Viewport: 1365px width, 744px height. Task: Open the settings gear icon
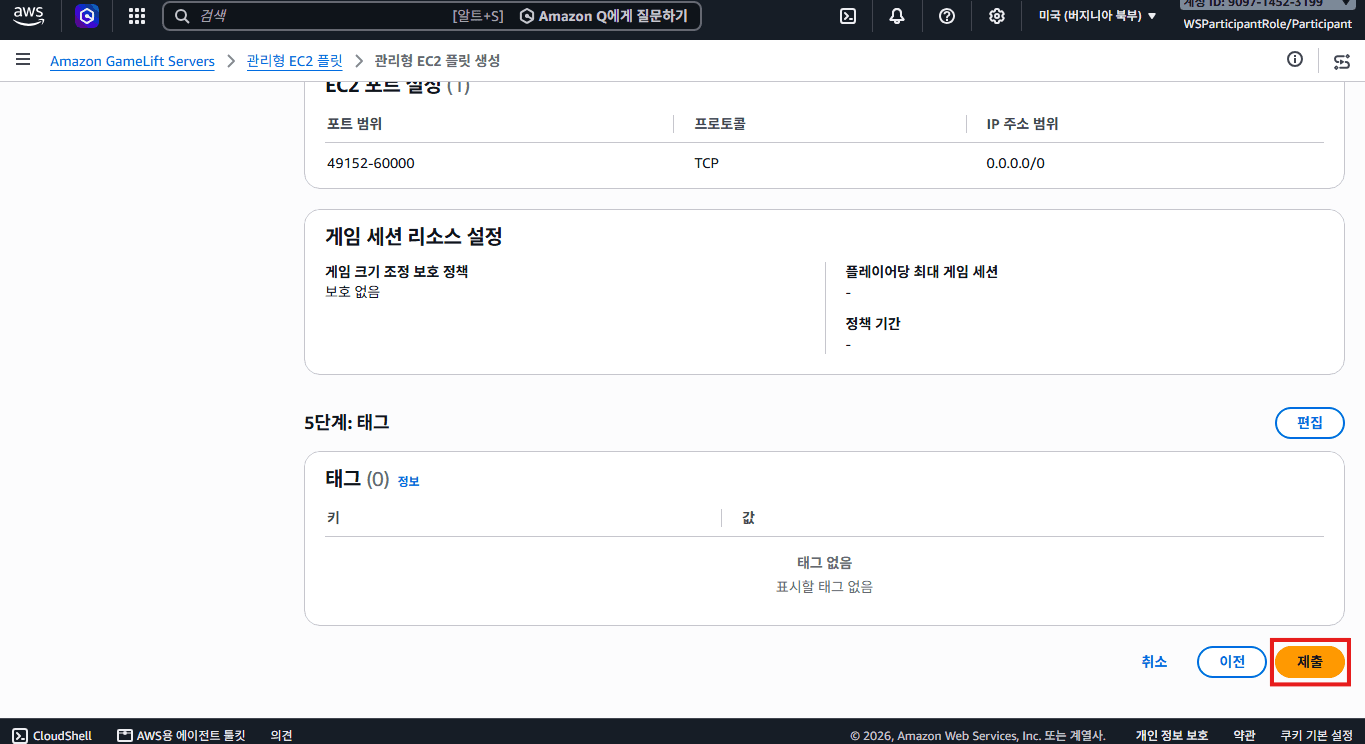click(997, 16)
